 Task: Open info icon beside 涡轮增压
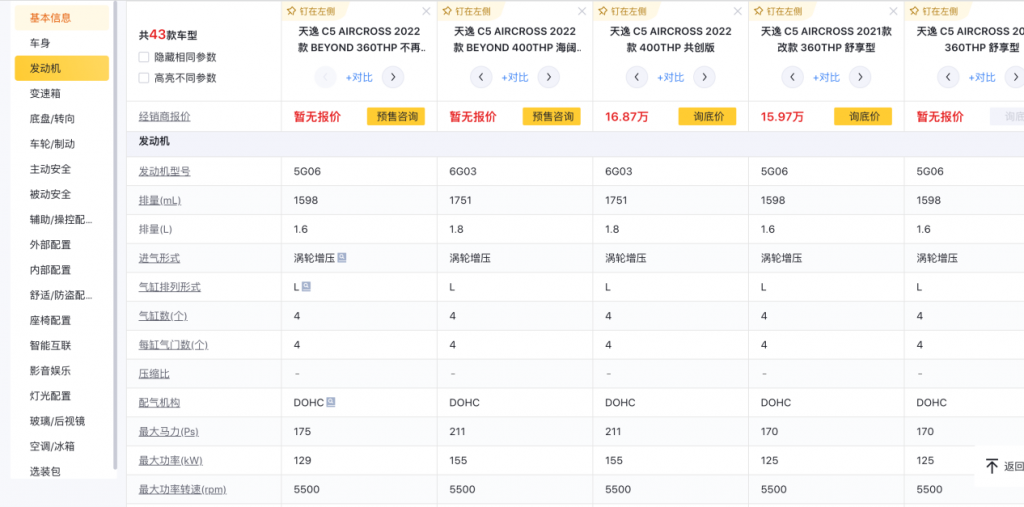coord(342,257)
